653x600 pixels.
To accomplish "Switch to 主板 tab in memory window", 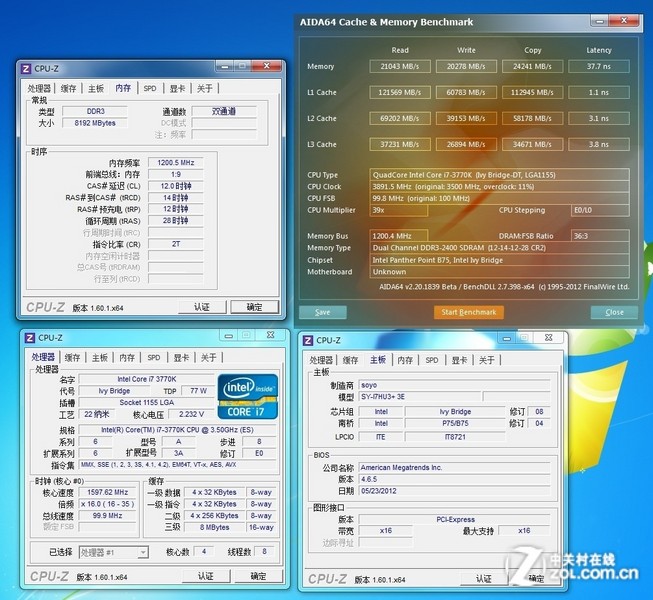I will pos(96,88).
